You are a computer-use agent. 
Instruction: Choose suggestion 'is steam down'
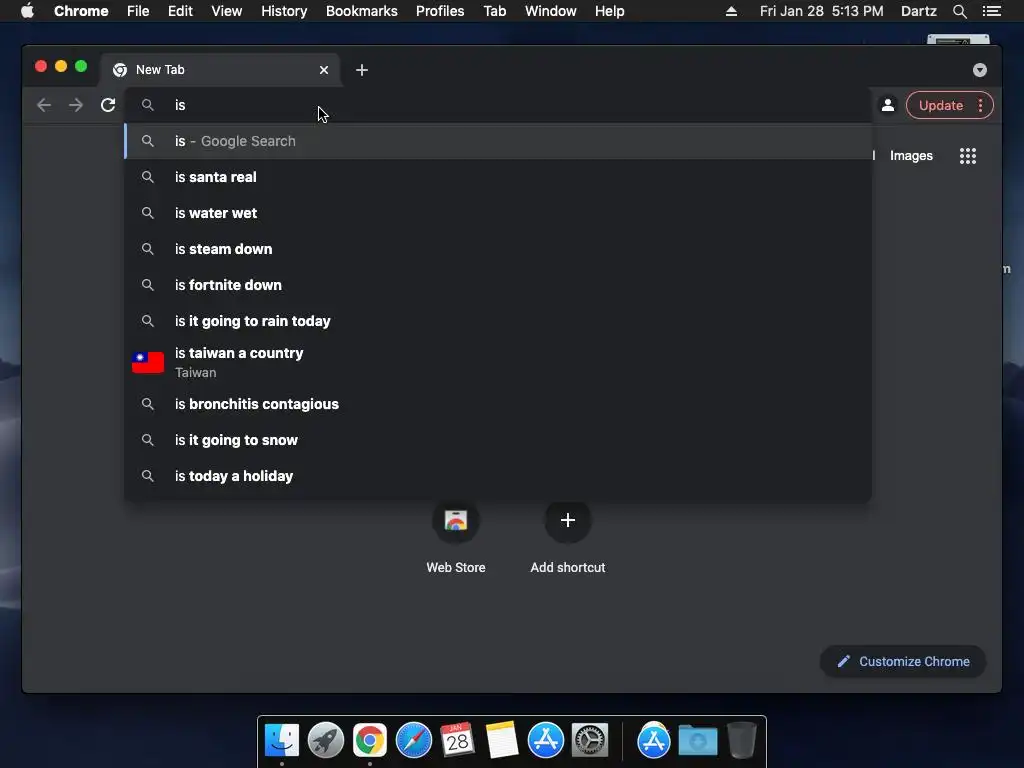point(498,249)
